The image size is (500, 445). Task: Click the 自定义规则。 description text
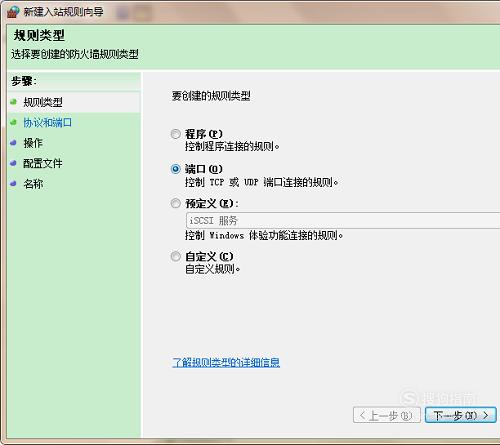point(213,269)
